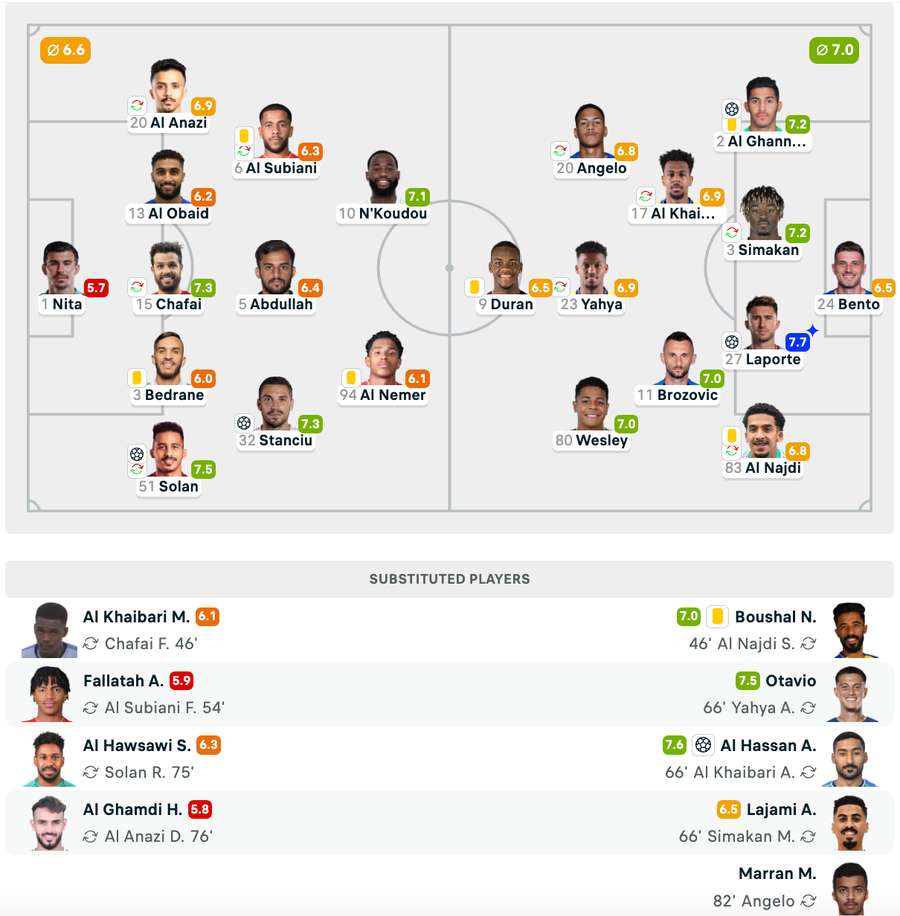Image resolution: width=900 pixels, height=916 pixels.
Task: Click the goal icon beside Al Hassan A.
Action: [703, 745]
